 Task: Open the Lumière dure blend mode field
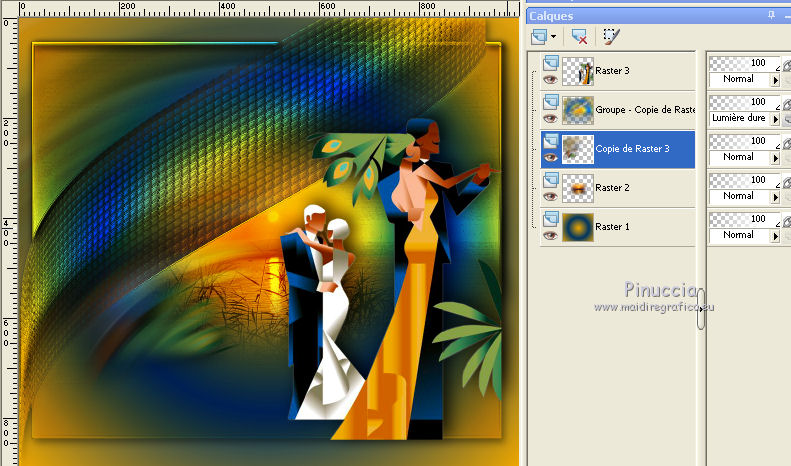(x=740, y=118)
